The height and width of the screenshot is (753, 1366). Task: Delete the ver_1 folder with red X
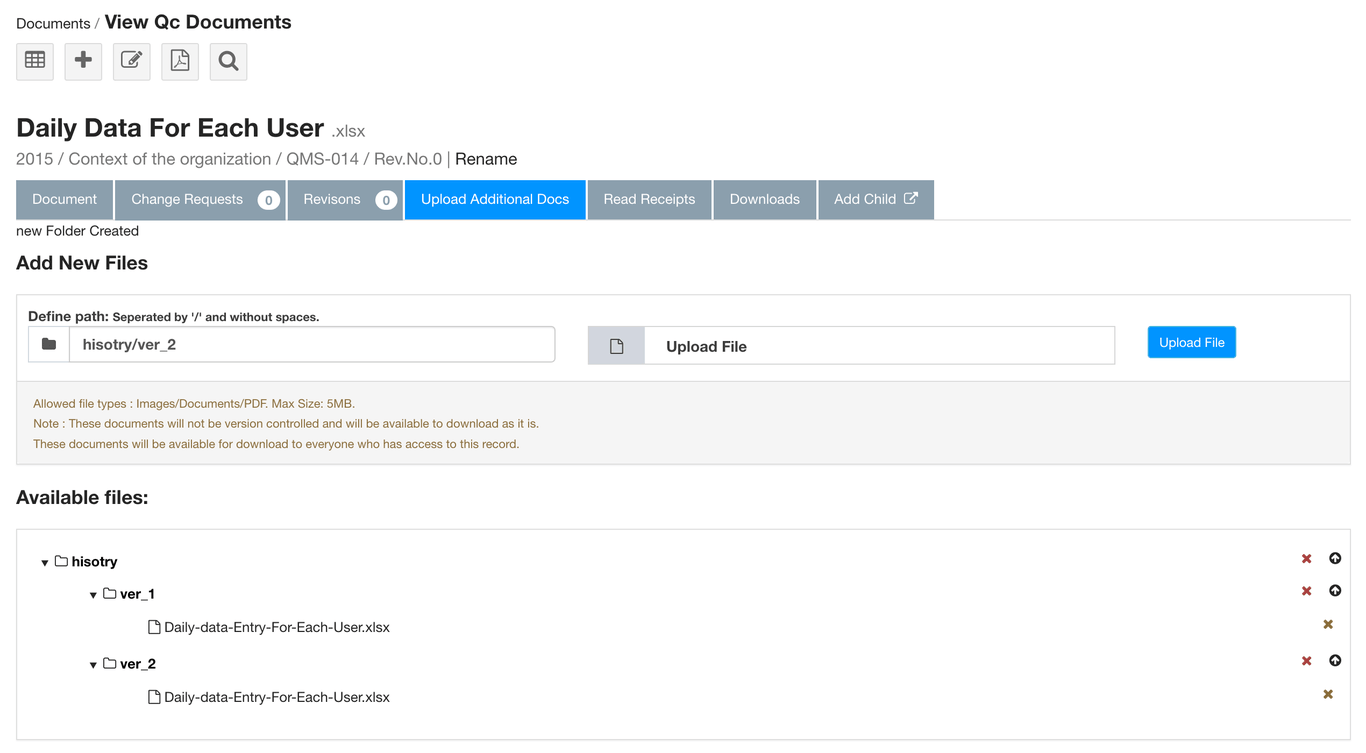point(1306,591)
